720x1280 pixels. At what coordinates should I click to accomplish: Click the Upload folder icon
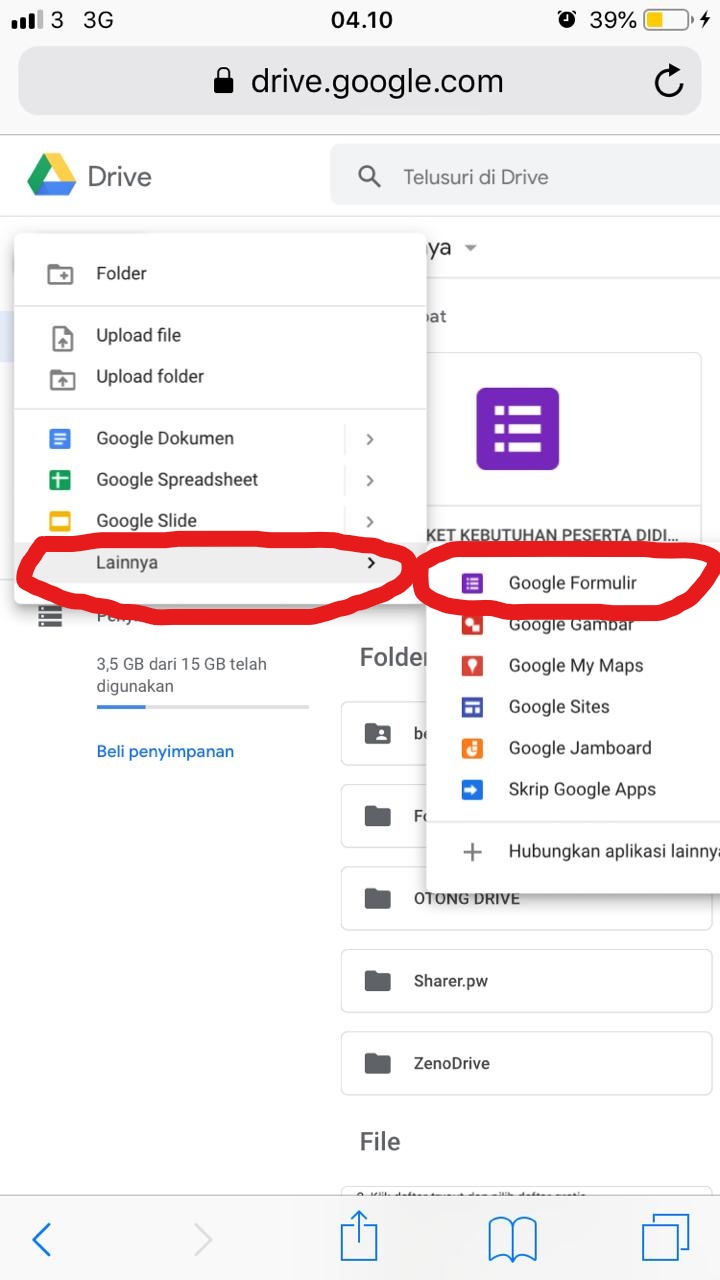click(62, 379)
